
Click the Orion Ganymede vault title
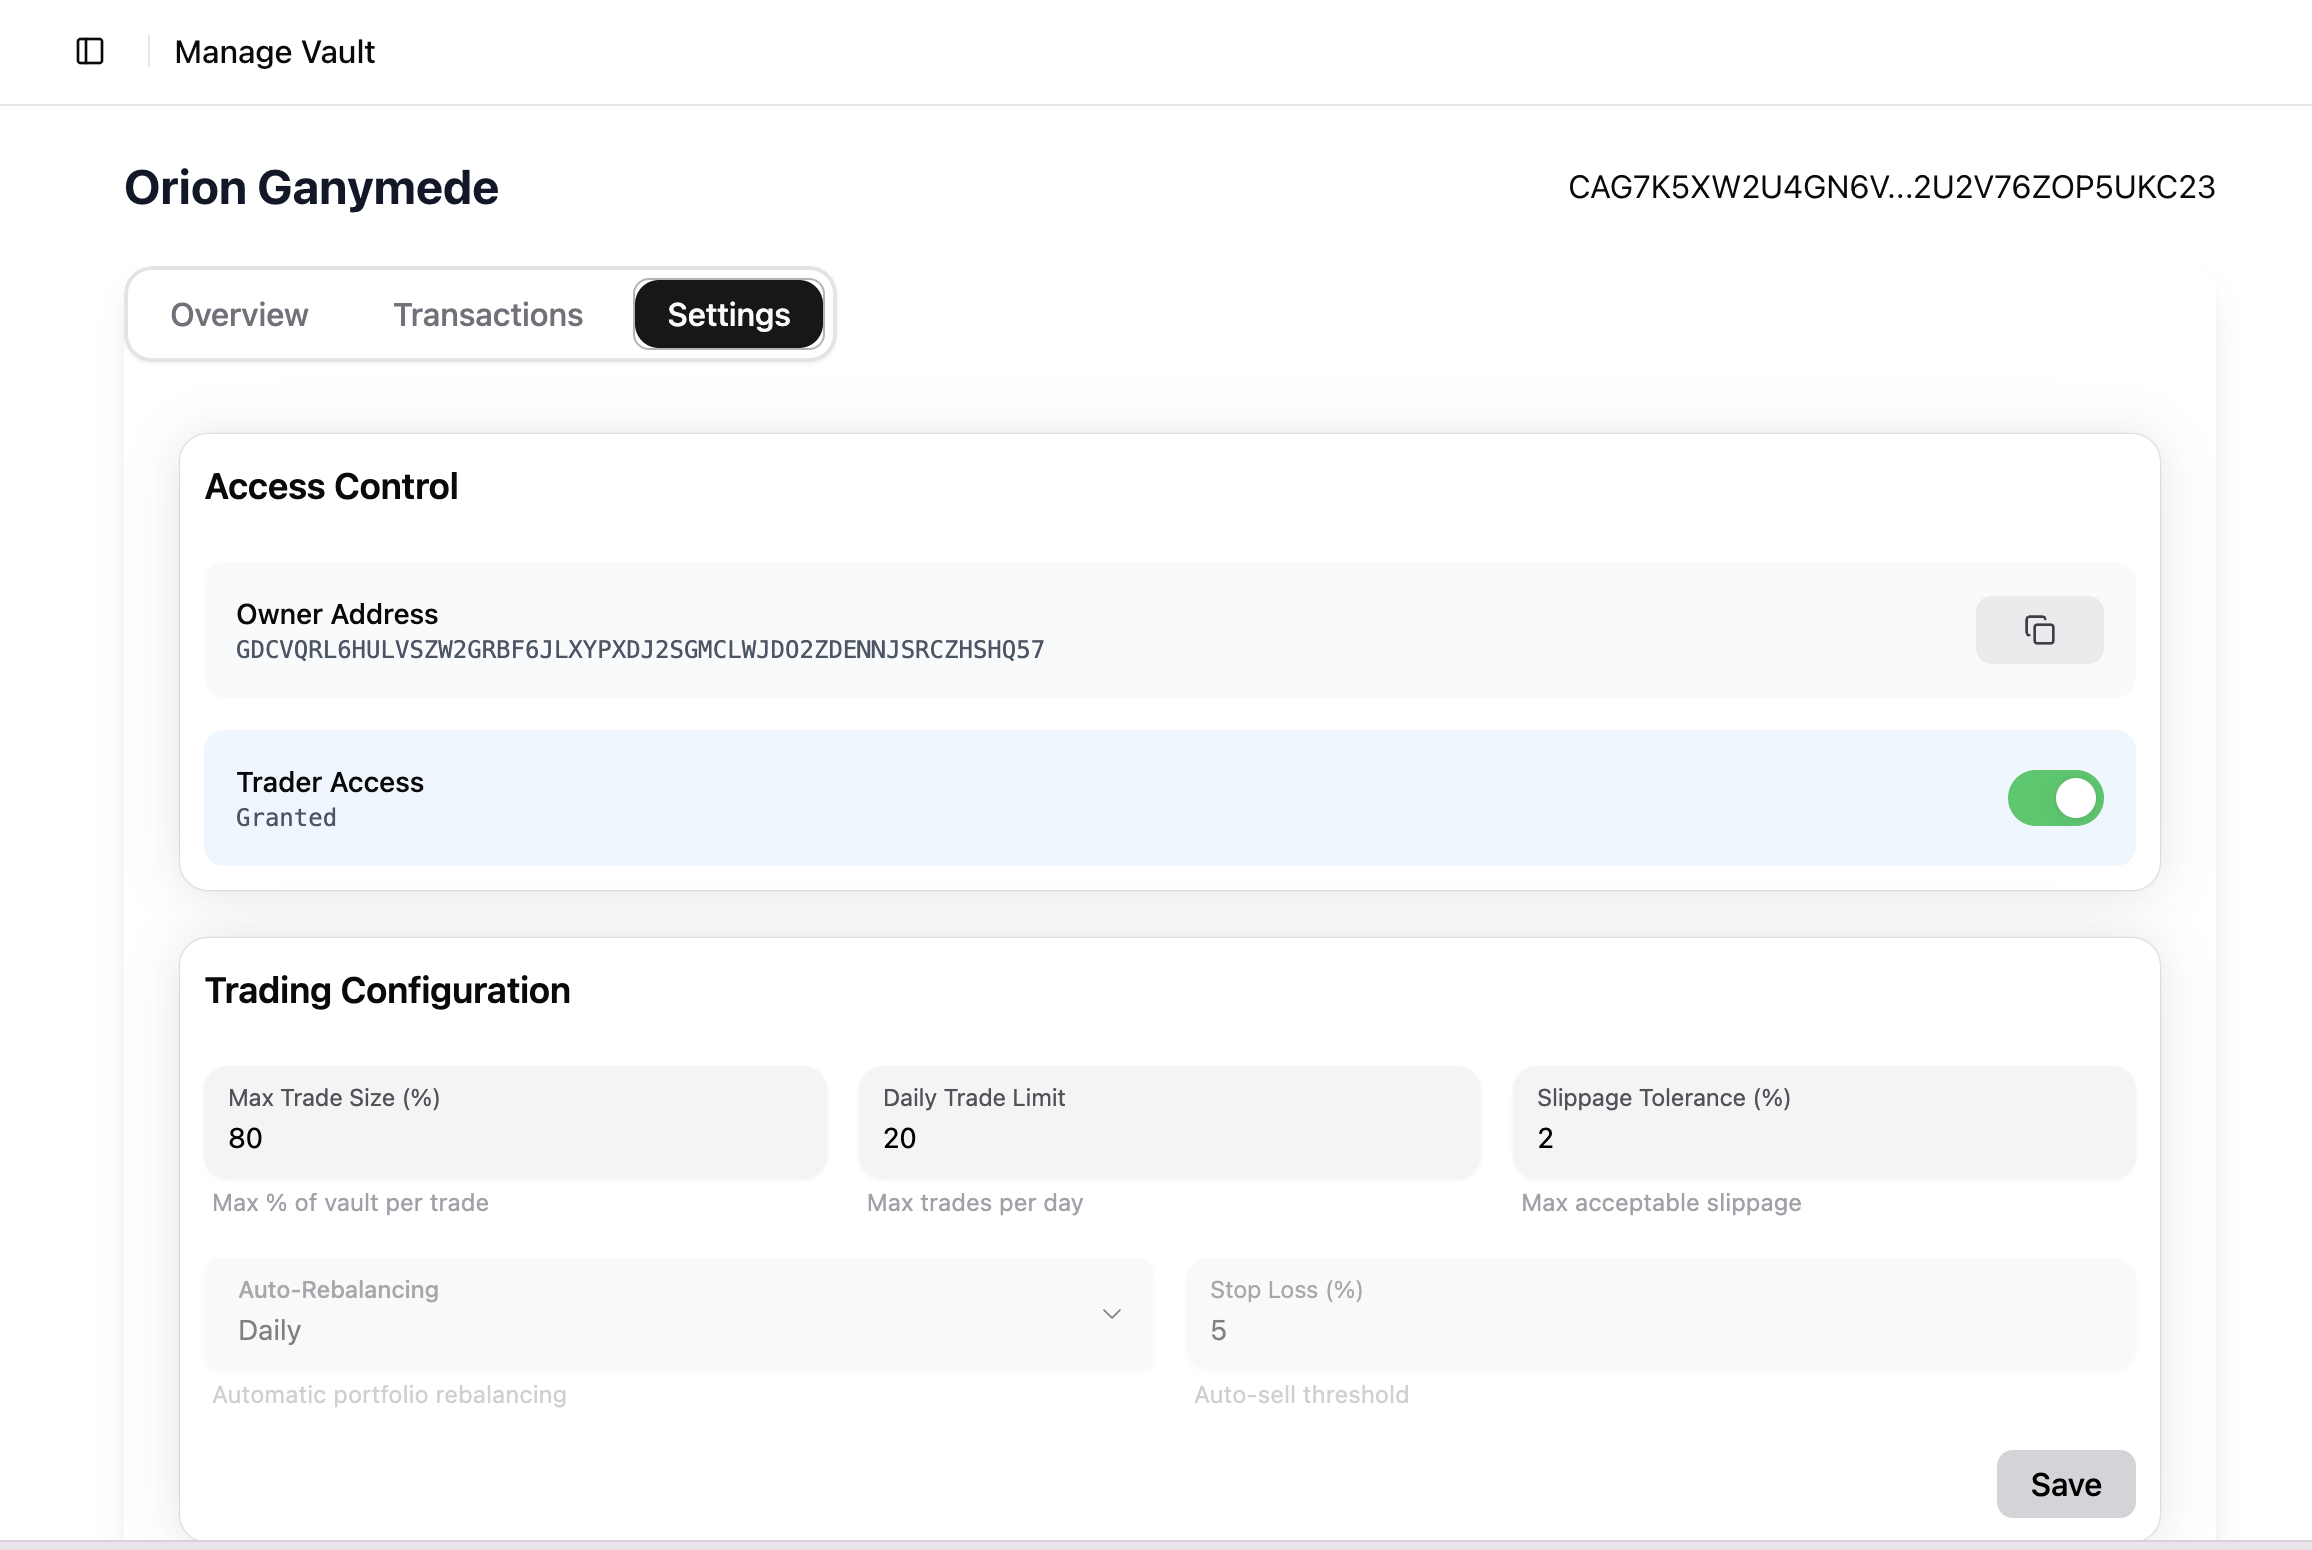click(310, 188)
